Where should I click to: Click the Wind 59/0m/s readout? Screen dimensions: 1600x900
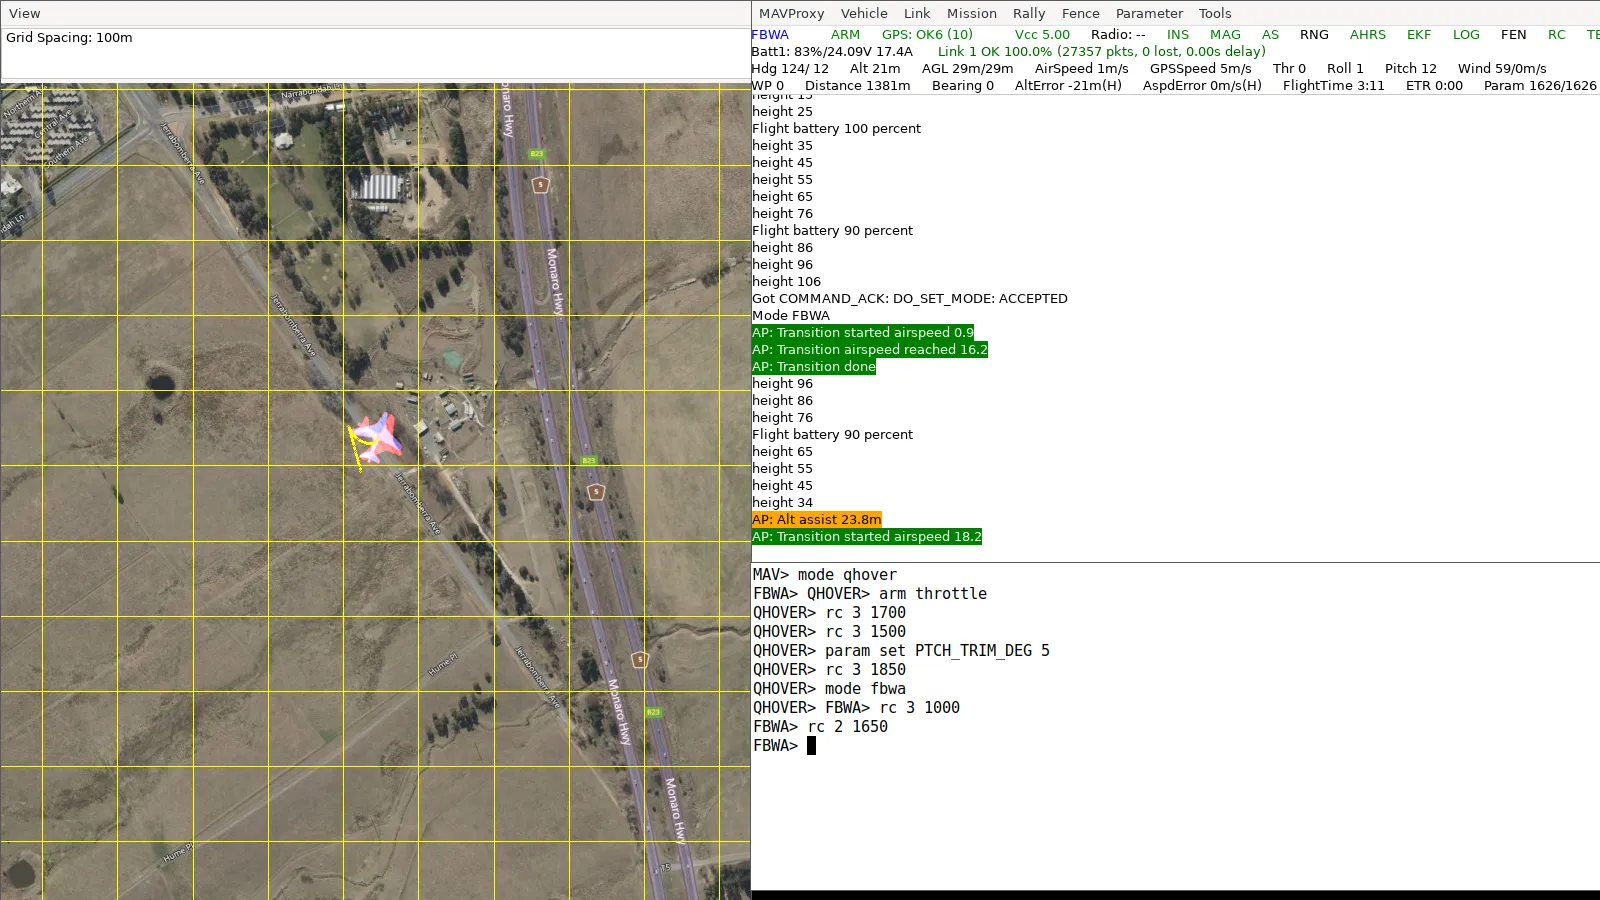click(1502, 68)
